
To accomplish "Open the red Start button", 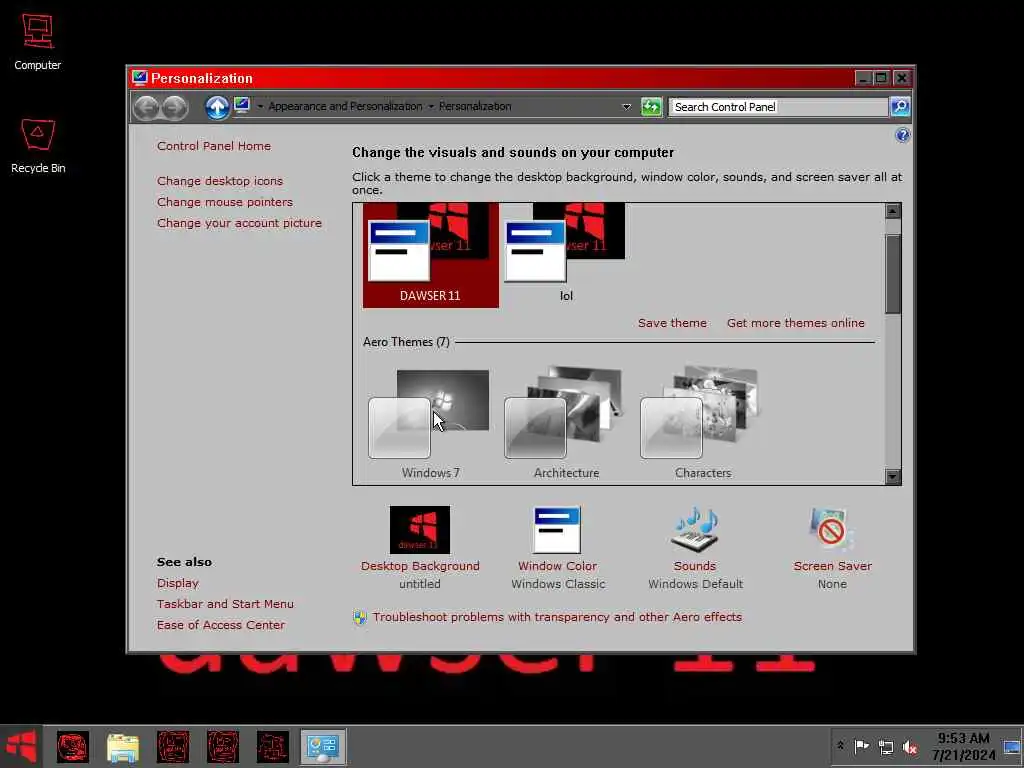I will 21,746.
